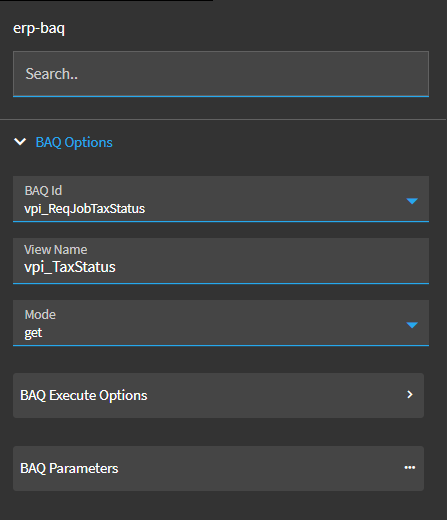Edit the View Name field
447x520 pixels.
click(221, 261)
